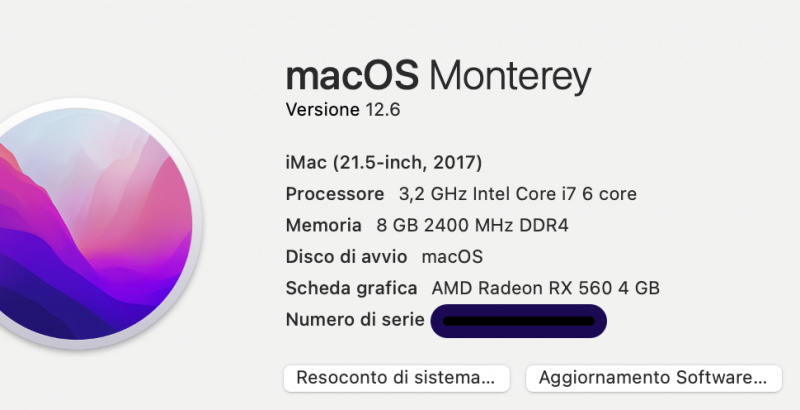Select the macOS startup disk name

452,257
